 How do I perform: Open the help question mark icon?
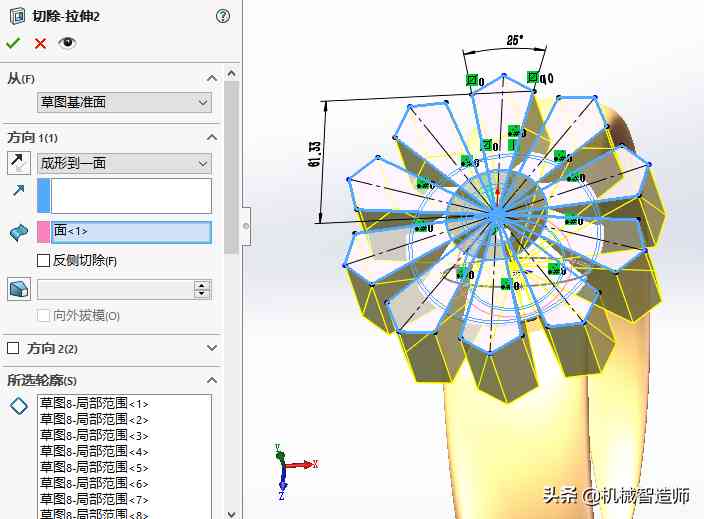tap(222, 16)
